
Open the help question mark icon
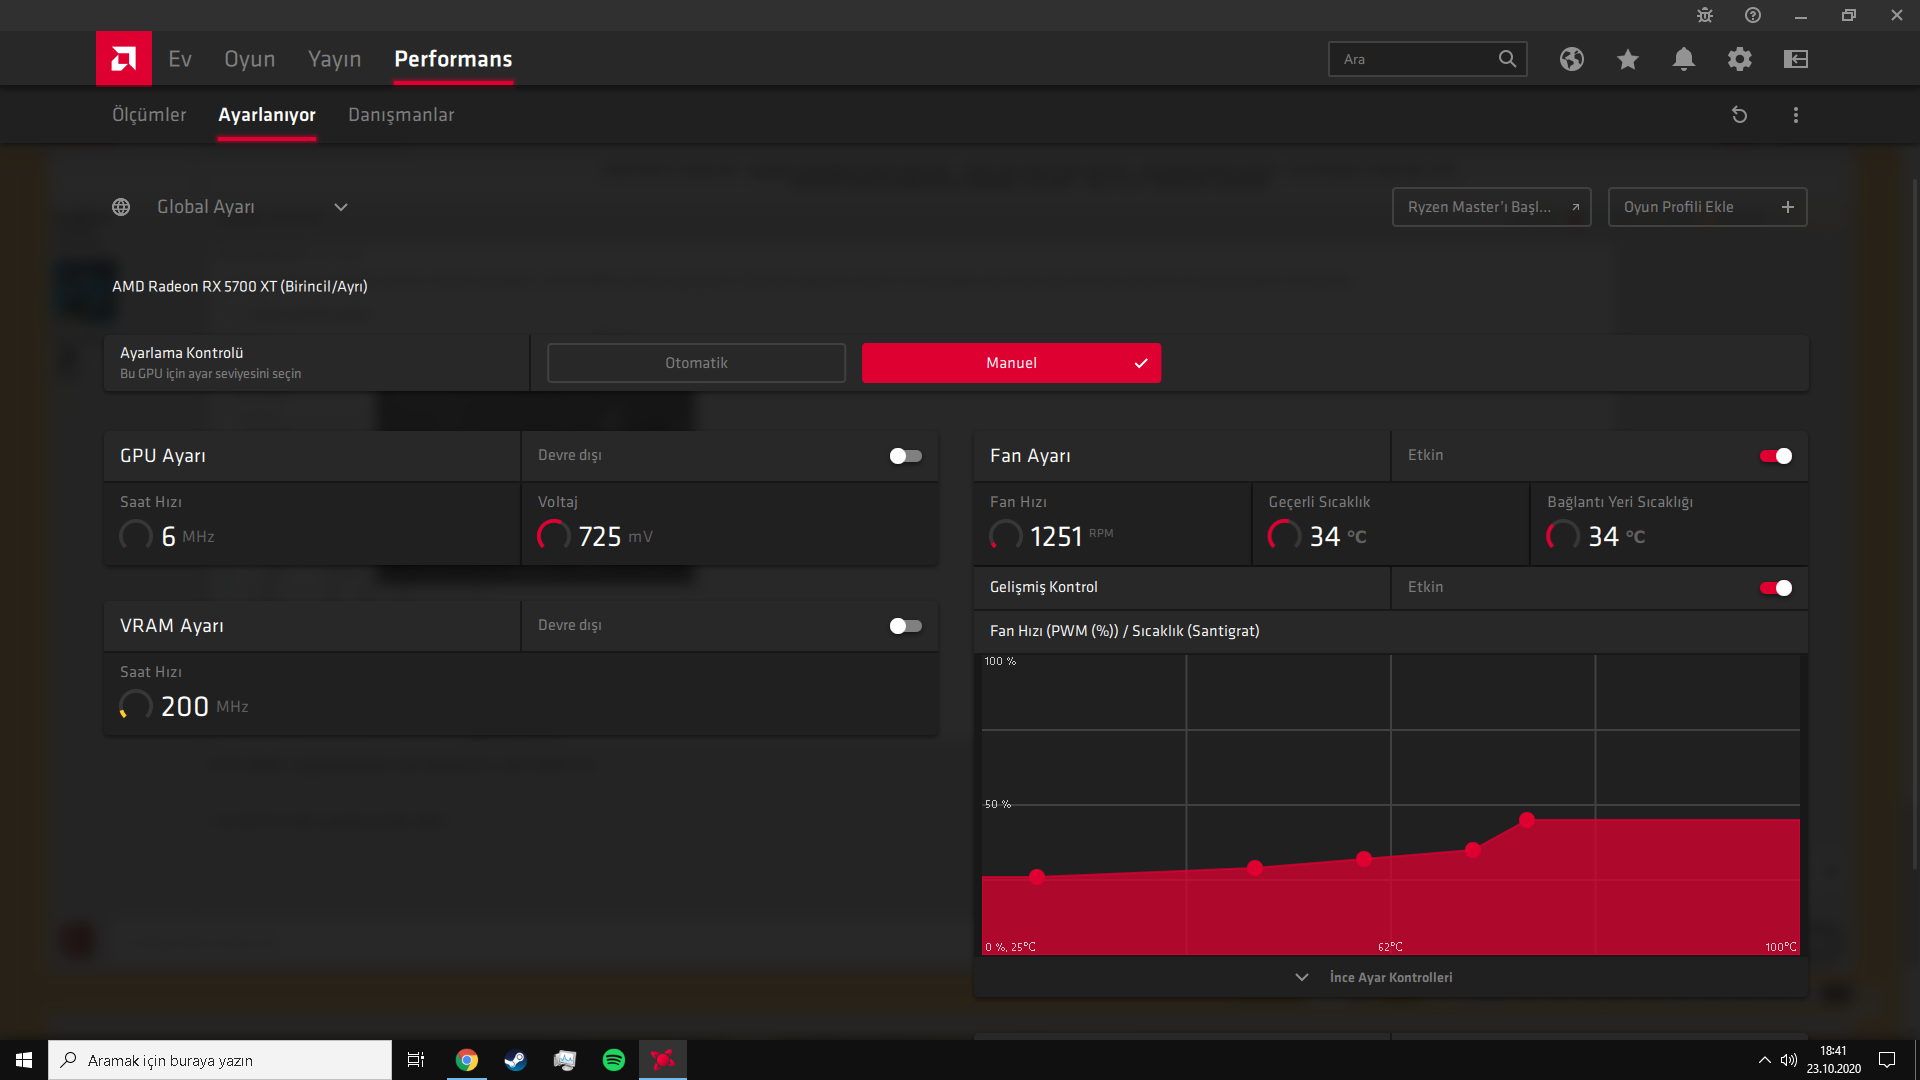pyautogui.click(x=1753, y=15)
